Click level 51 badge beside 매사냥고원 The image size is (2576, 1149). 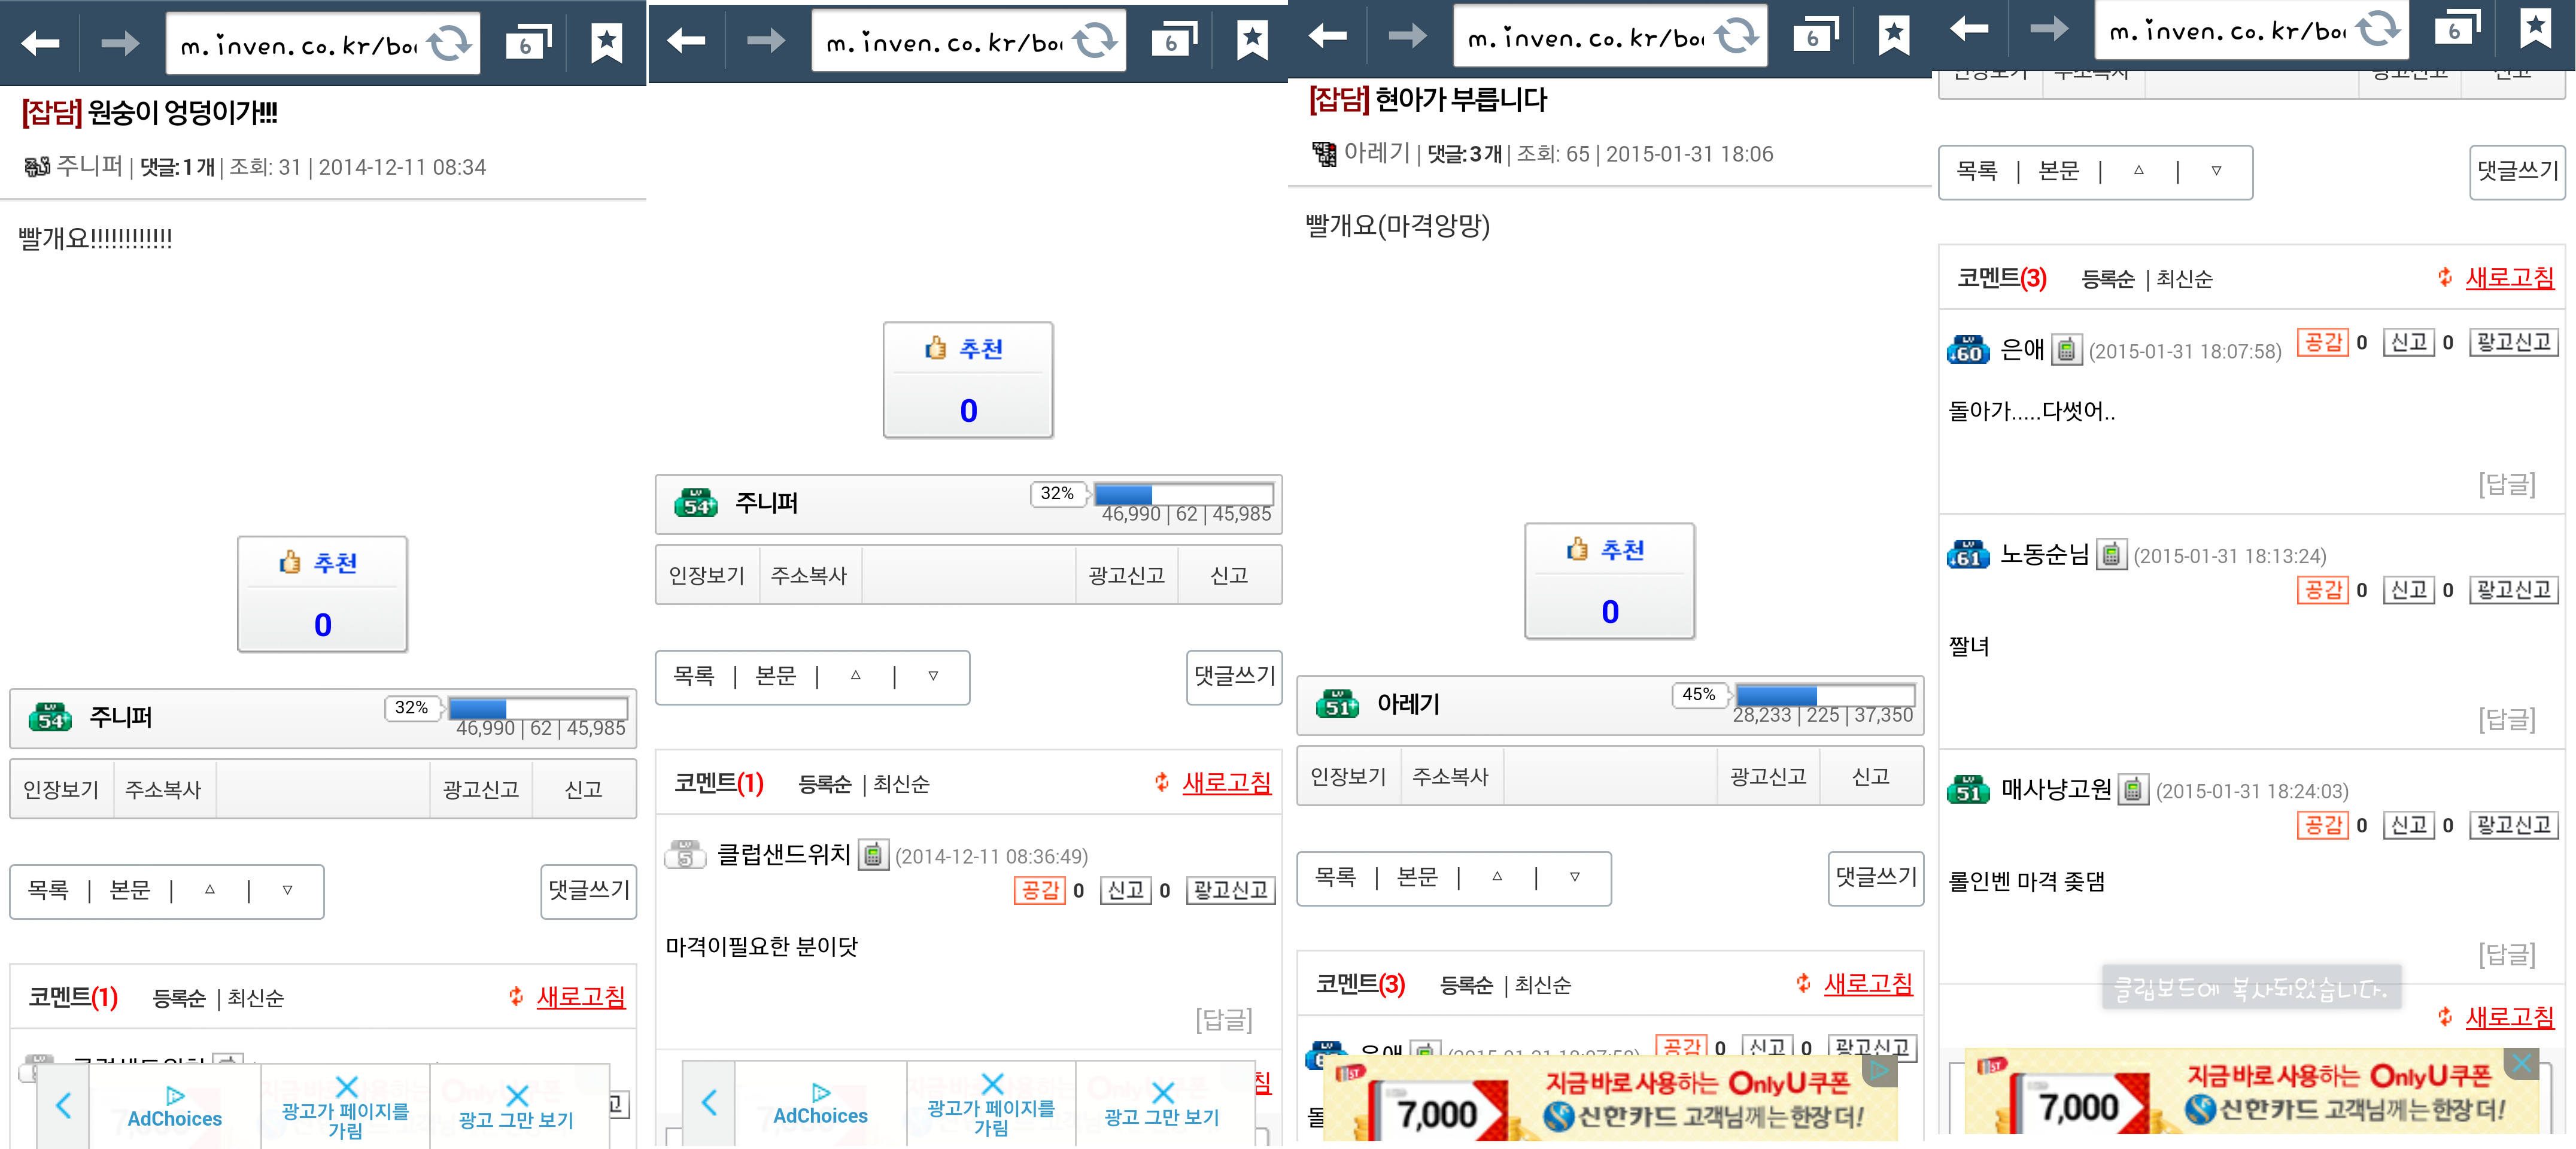coord(1967,790)
